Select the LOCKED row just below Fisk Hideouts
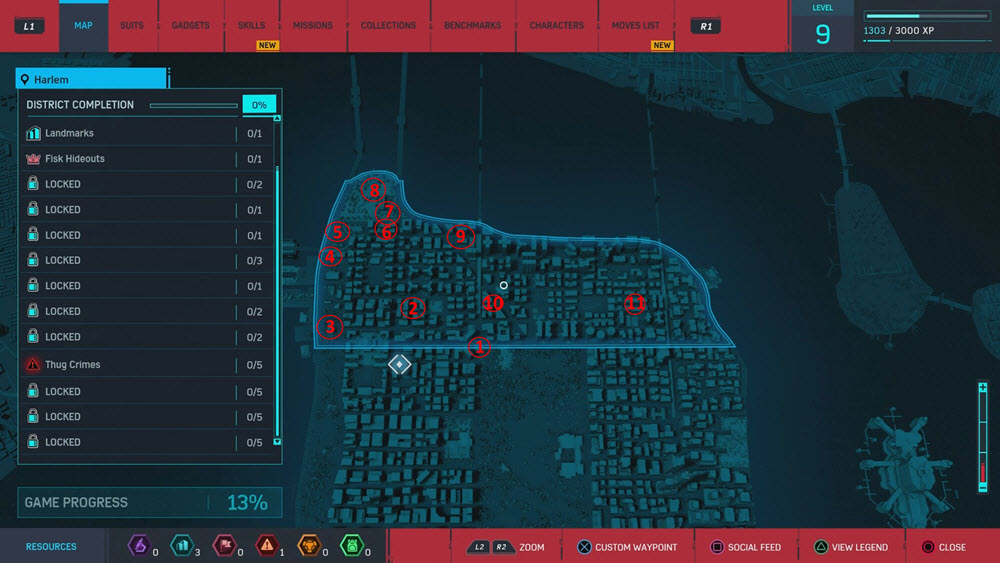This screenshot has height=563, width=1000. [145, 184]
